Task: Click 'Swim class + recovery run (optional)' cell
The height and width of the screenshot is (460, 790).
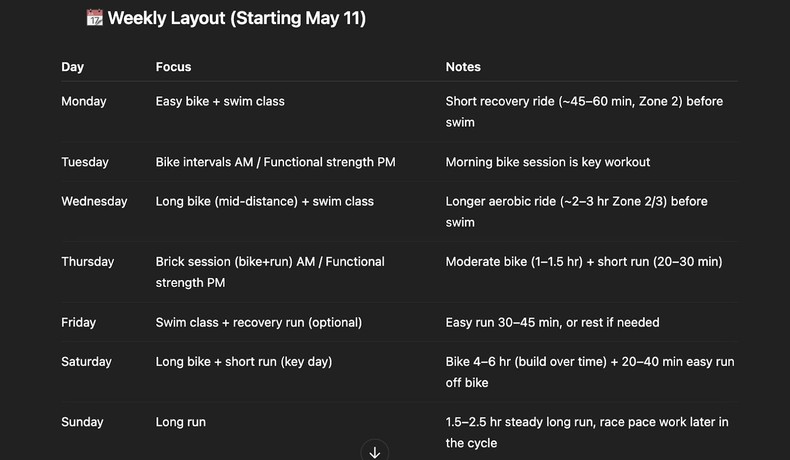Action: tap(258, 322)
